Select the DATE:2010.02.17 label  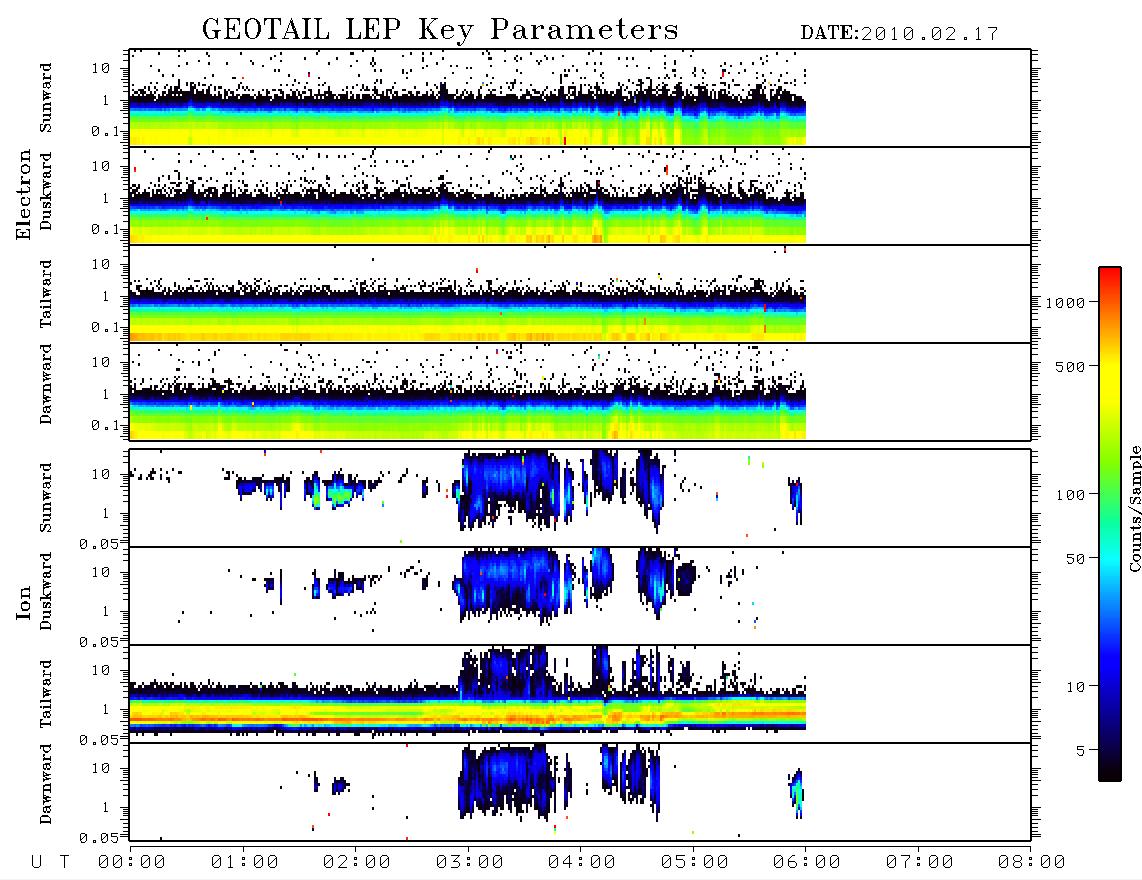click(x=899, y=34)
